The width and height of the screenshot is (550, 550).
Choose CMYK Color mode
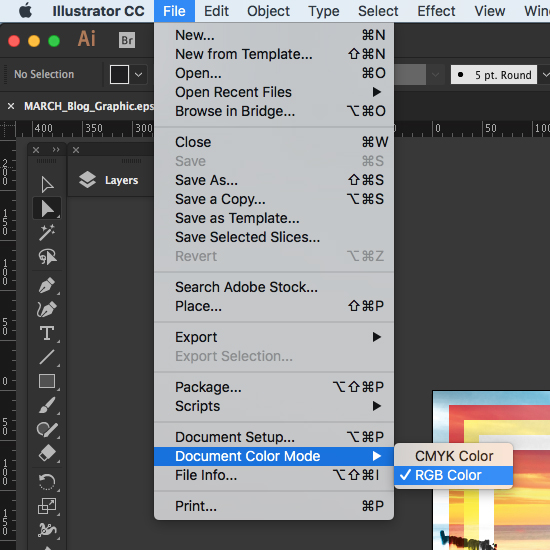tap(453, 456)
